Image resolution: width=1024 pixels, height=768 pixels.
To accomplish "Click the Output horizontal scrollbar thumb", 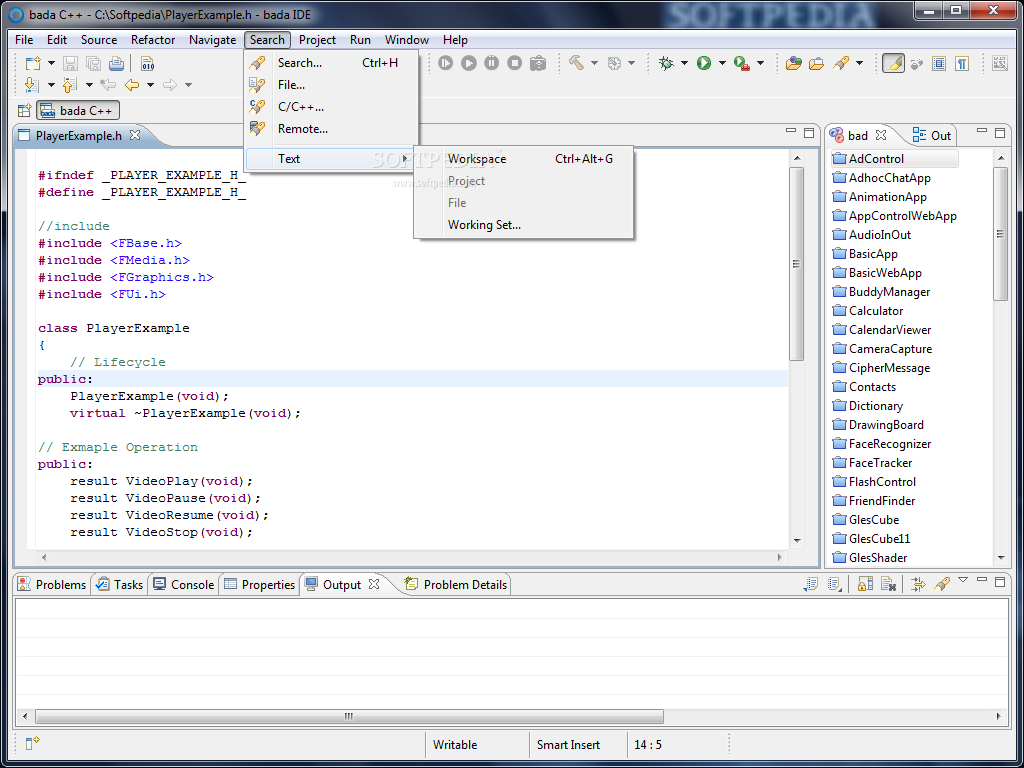I will pyautogui.click(x=349, y=716).
